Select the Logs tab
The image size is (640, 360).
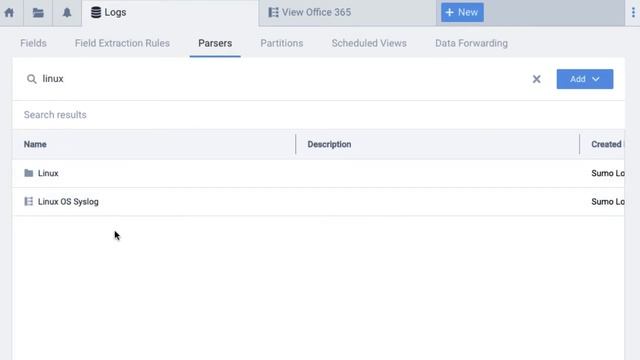click(170, 13)
